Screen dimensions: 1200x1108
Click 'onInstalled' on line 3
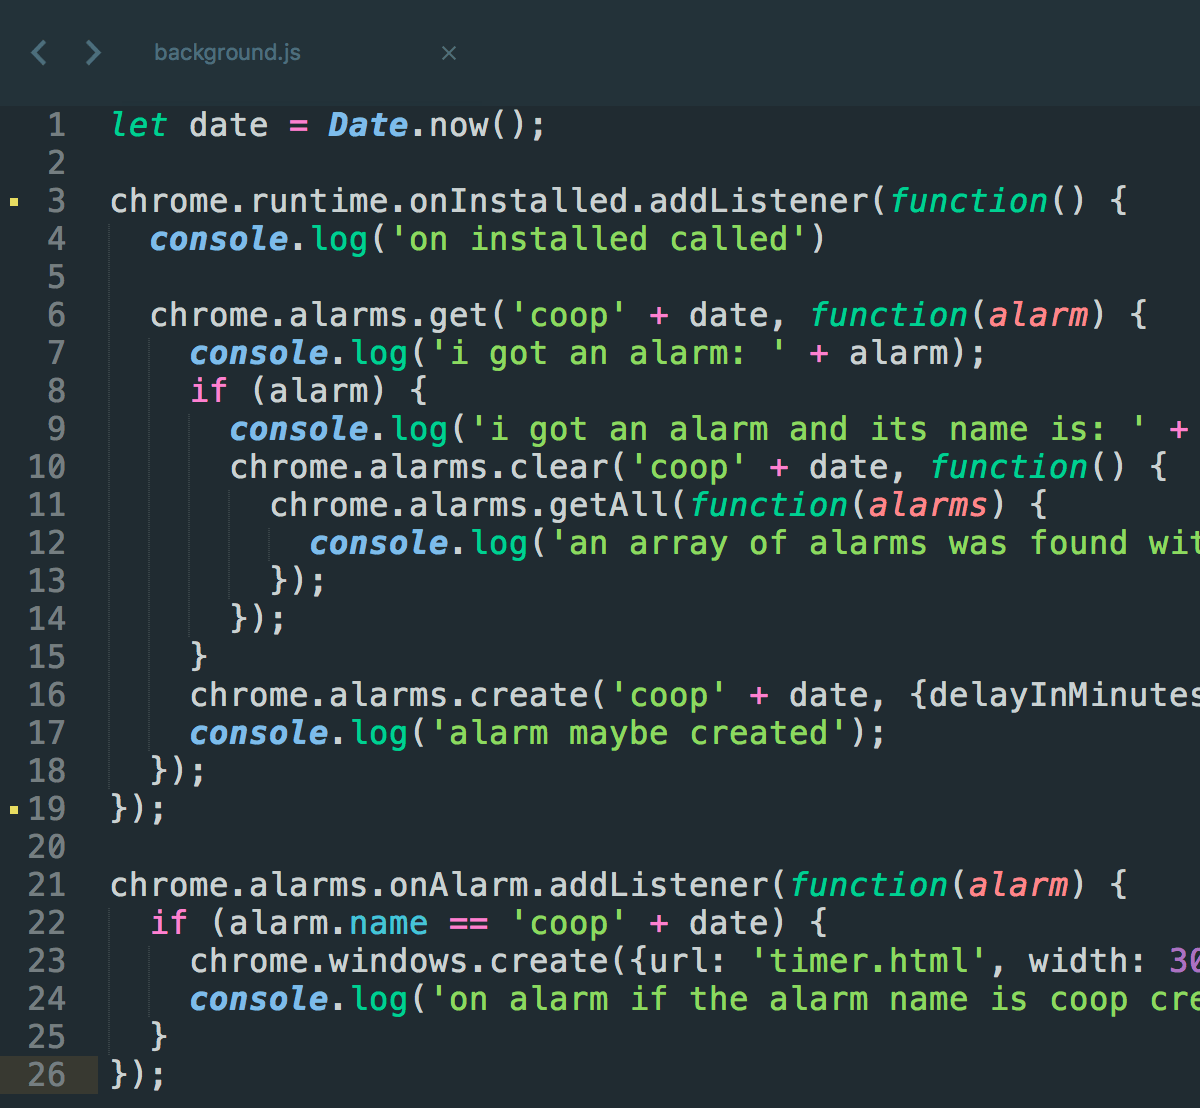click(519, 201)
